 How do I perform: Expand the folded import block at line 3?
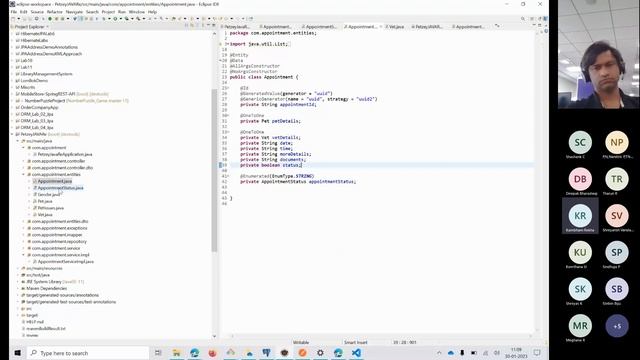(227, 44)
